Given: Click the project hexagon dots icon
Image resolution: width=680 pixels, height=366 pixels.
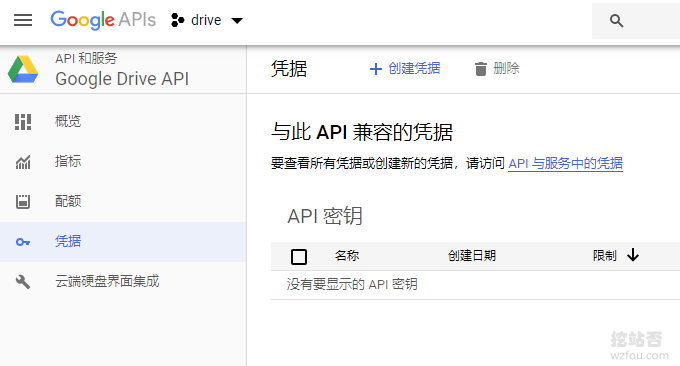Looking at the screenshot, I should coord(177,20).
